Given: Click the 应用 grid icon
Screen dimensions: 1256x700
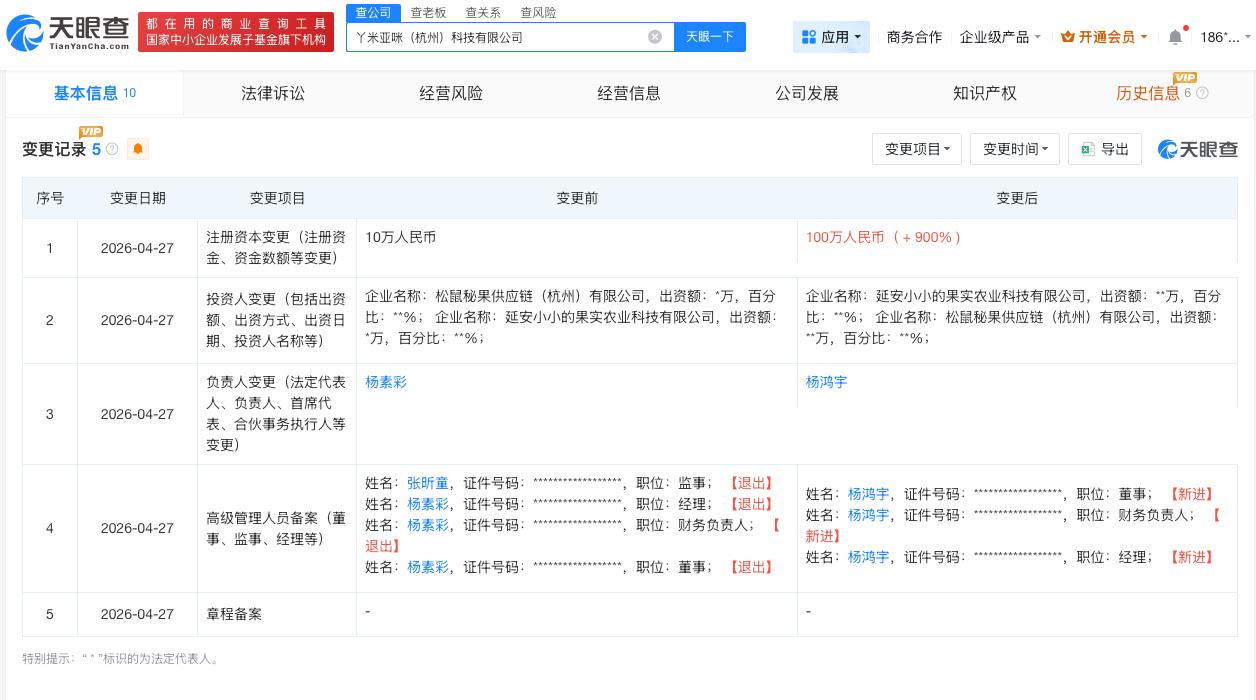Looking at the screenshot, I should [x=810, y=37].
